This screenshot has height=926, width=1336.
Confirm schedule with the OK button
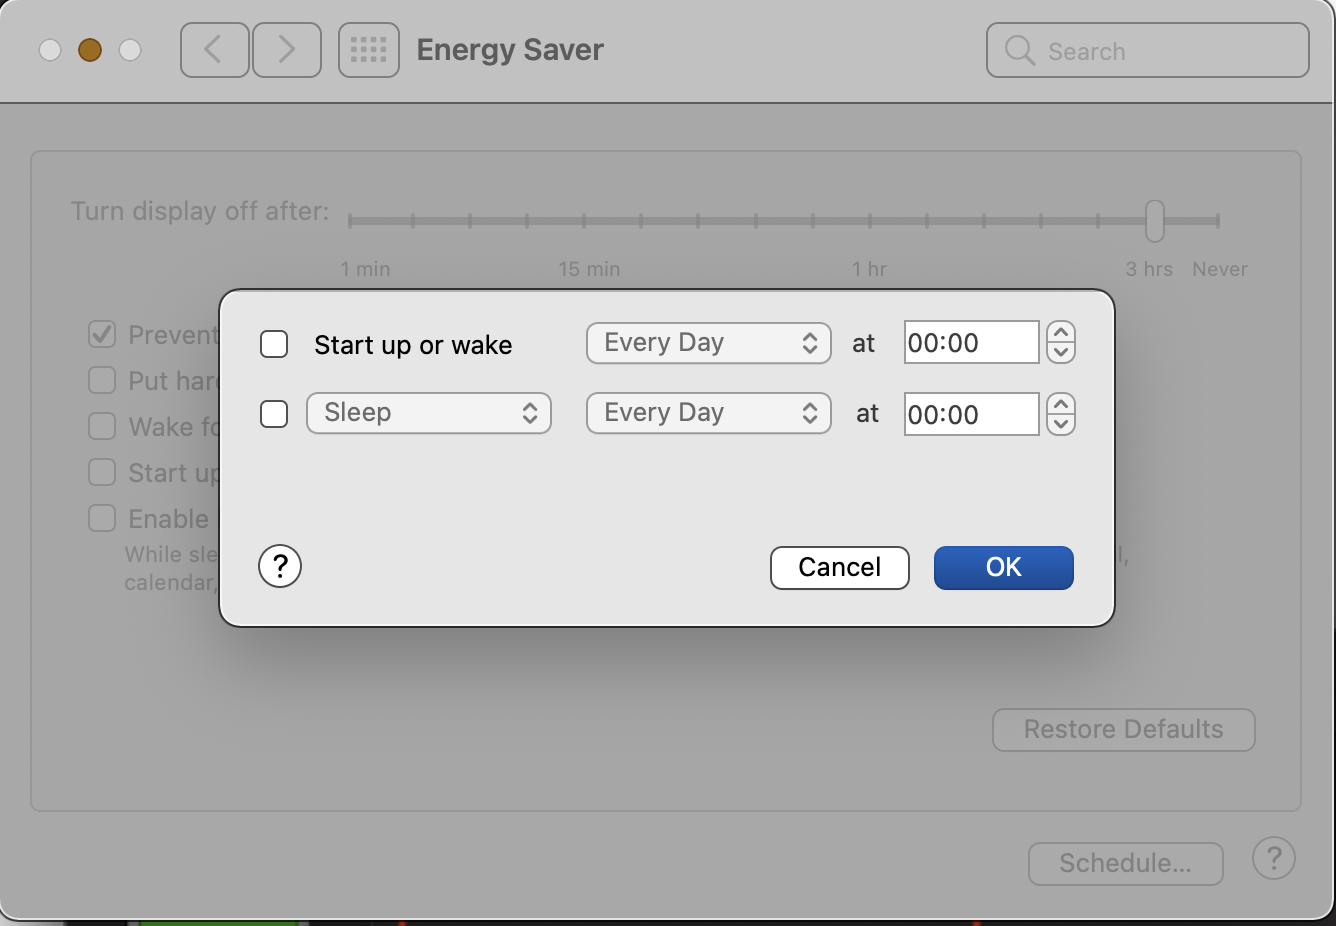click(x=1003, y=567)
